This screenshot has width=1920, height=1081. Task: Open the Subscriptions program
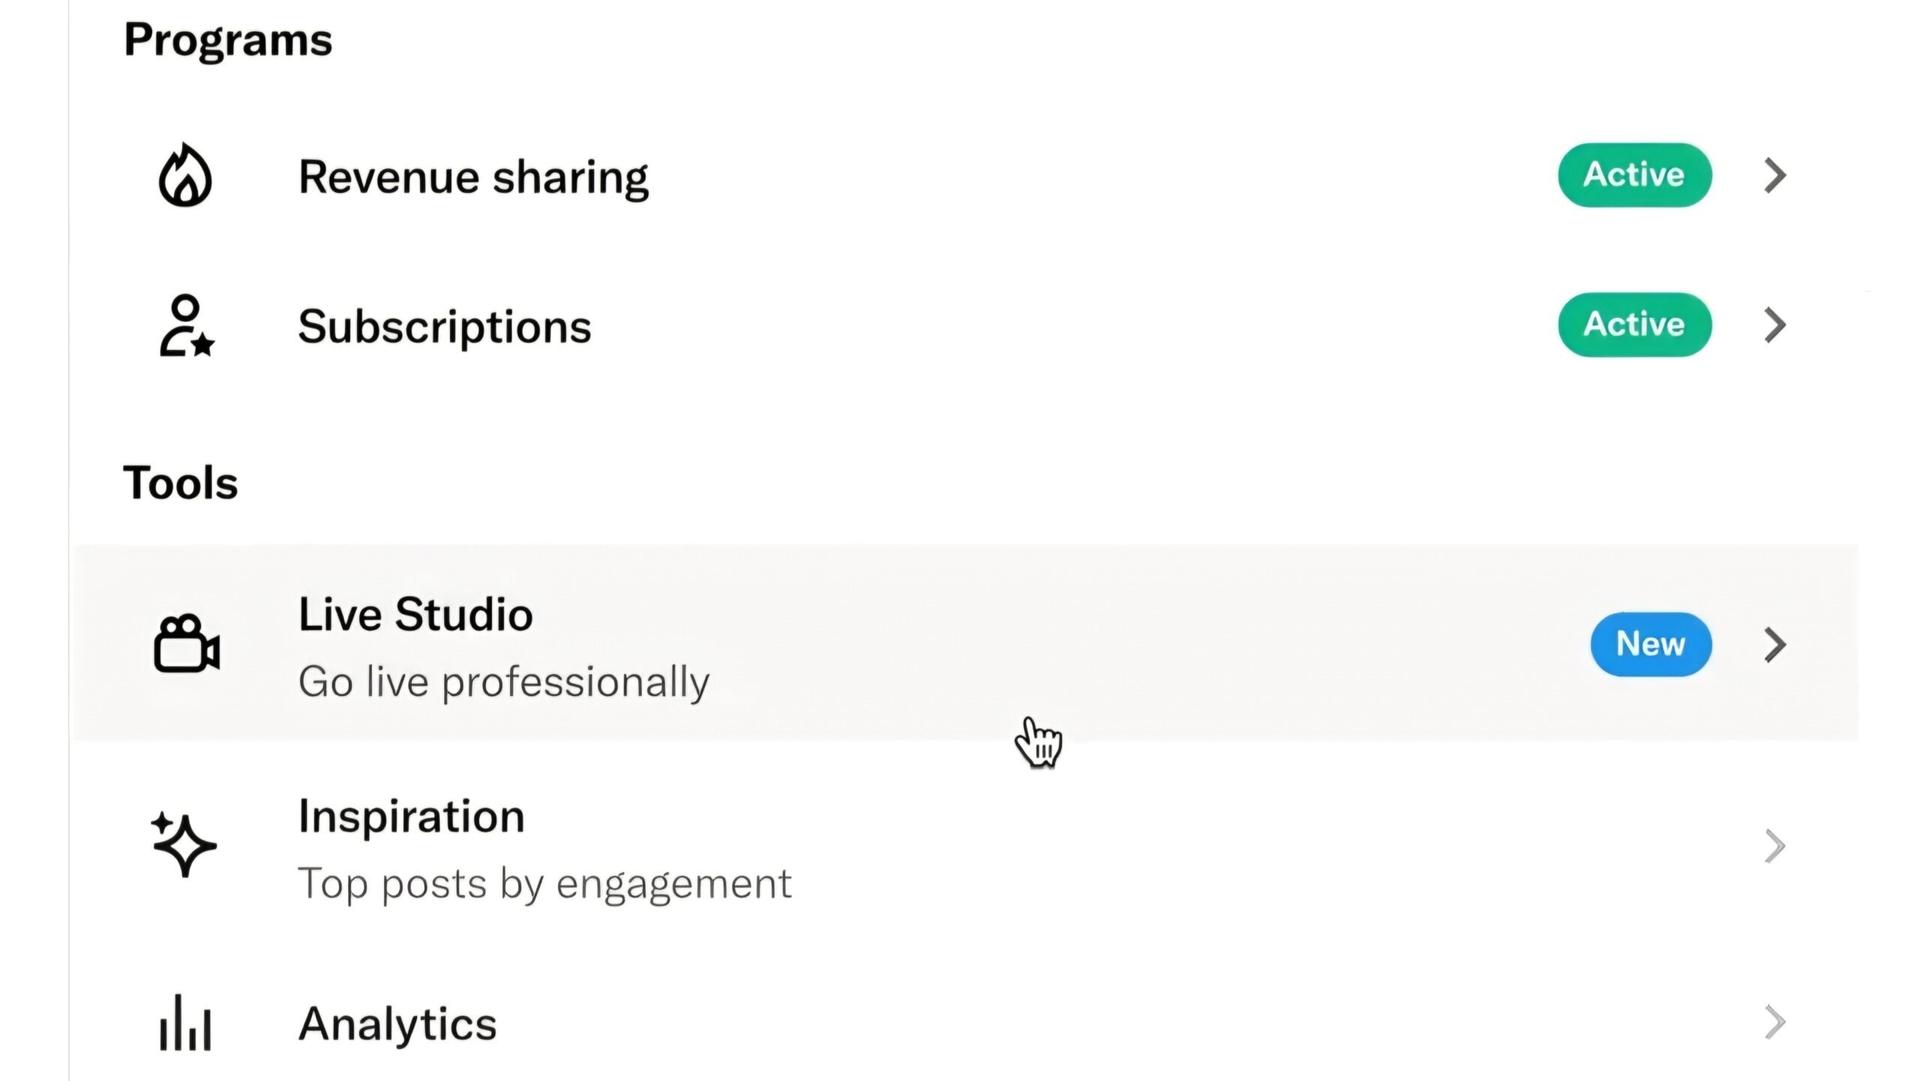pos(965,326)
